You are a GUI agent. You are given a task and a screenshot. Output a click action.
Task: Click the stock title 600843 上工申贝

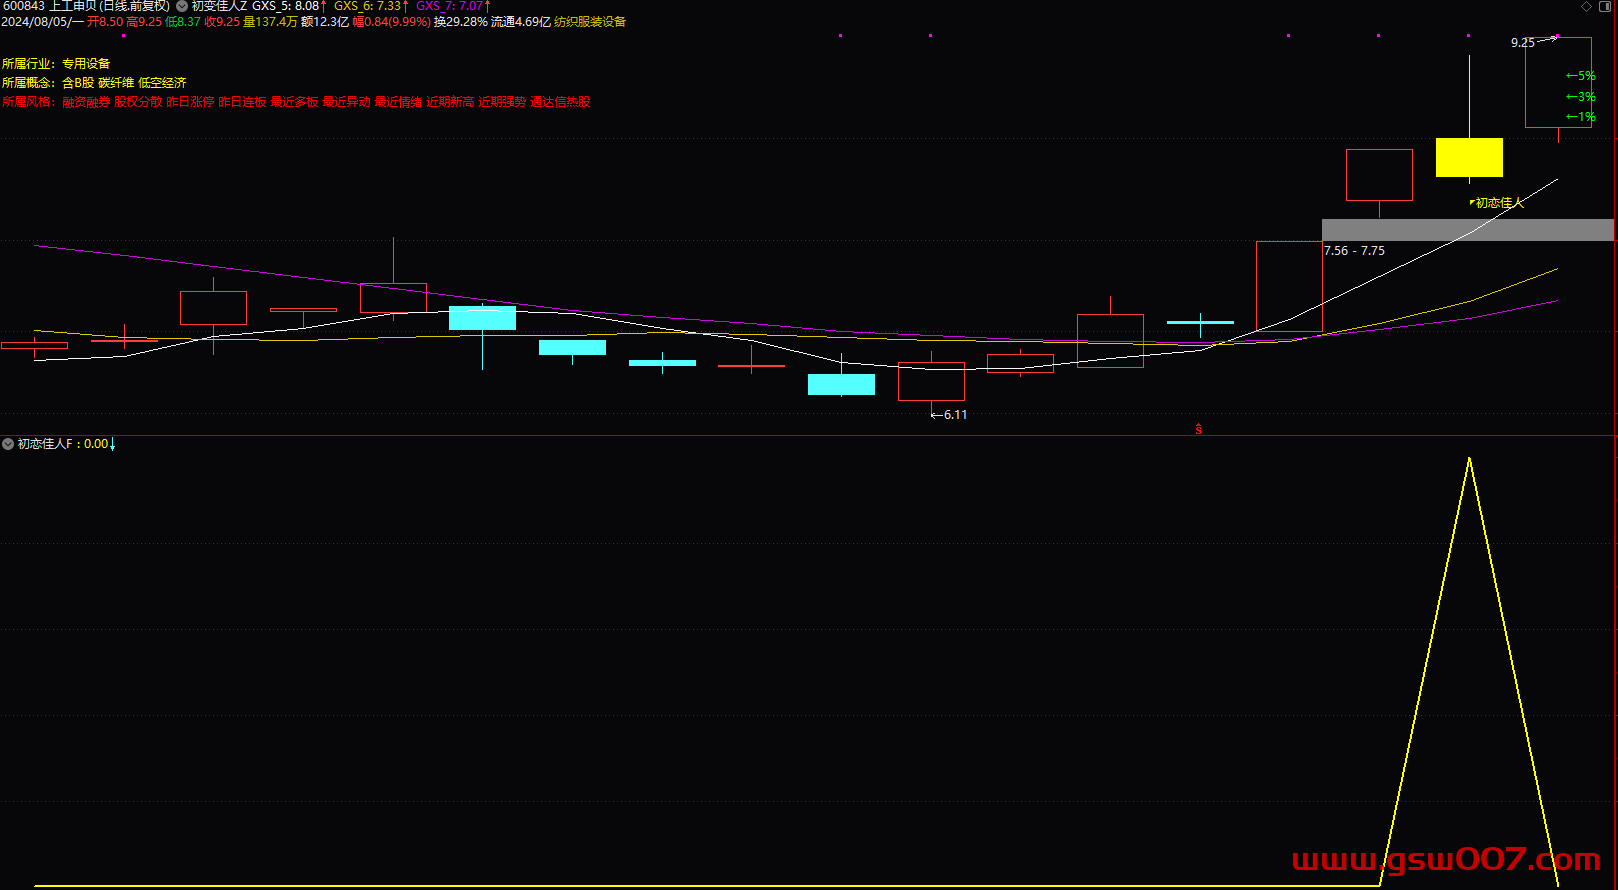pos(86,6)
